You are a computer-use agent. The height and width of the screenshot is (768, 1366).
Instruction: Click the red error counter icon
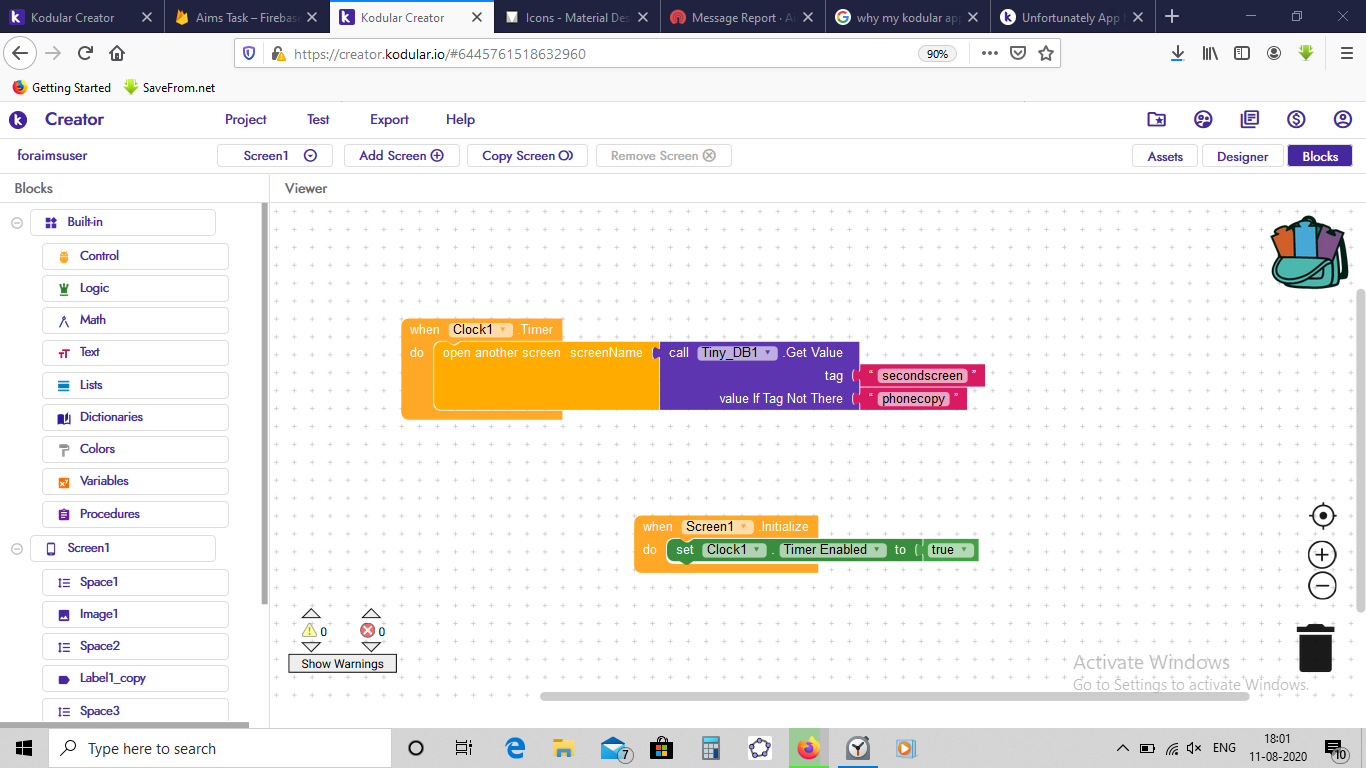coord(367,631)
